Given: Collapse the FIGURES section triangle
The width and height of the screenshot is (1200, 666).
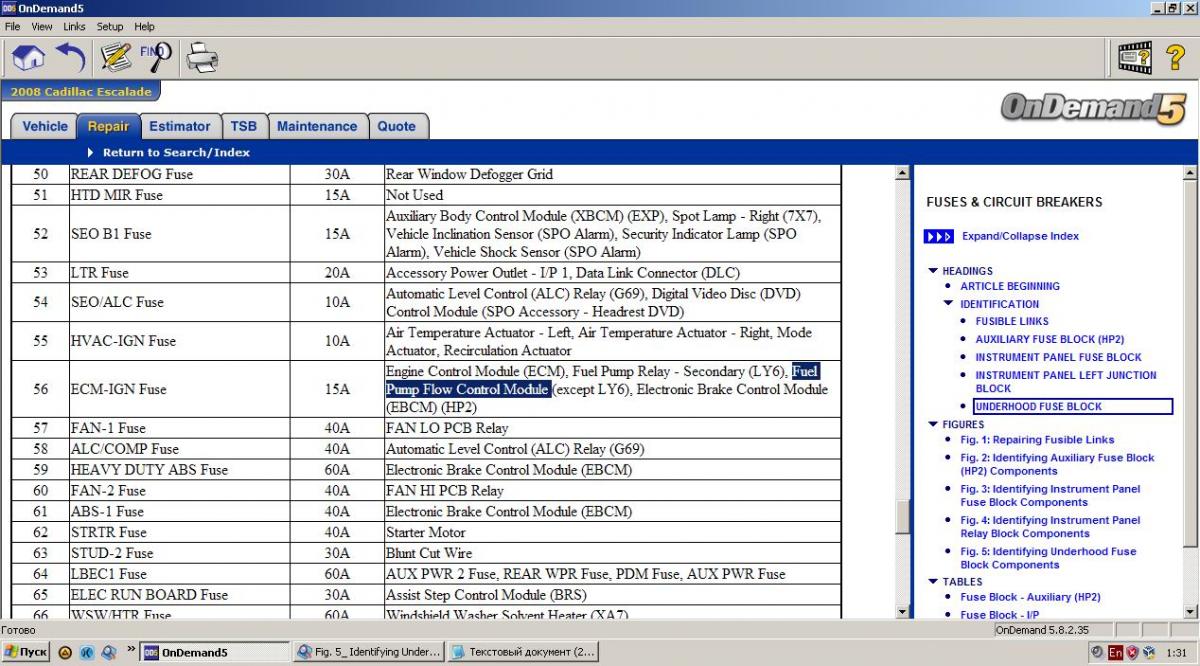Looking at the screenshot, I should [933, 425].
